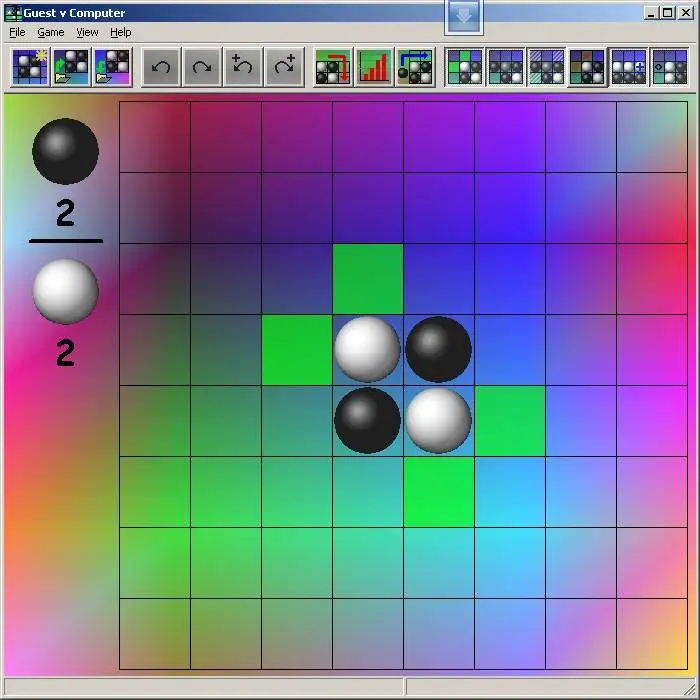Screen dimensions: 700x700
Task: Click the blue down-arrow button in the title bar
Action: (464, 17)
